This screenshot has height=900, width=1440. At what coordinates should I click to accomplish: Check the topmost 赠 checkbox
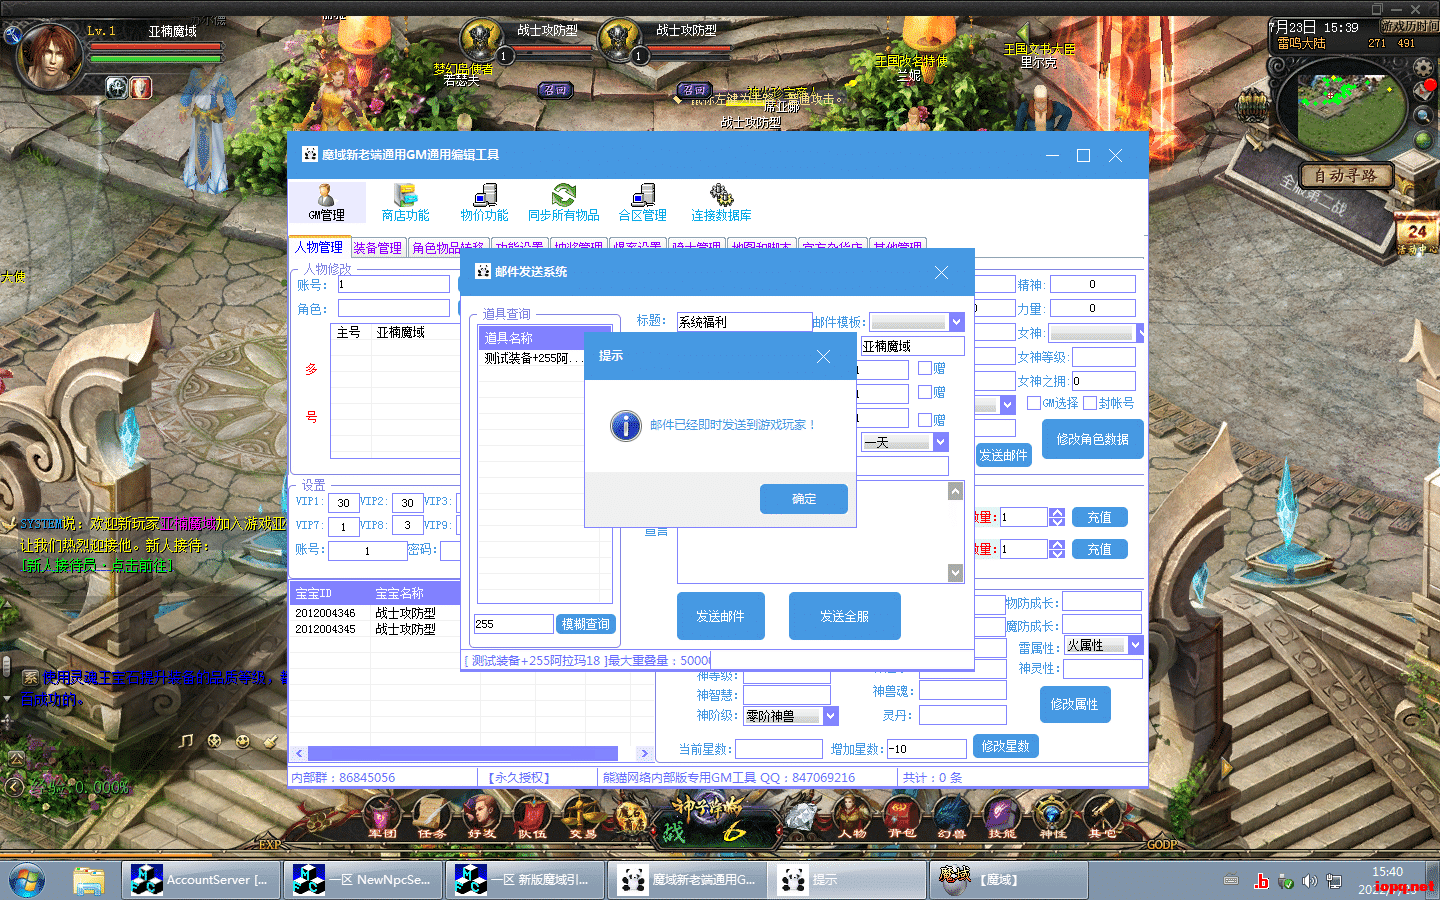tap(925, 368)
